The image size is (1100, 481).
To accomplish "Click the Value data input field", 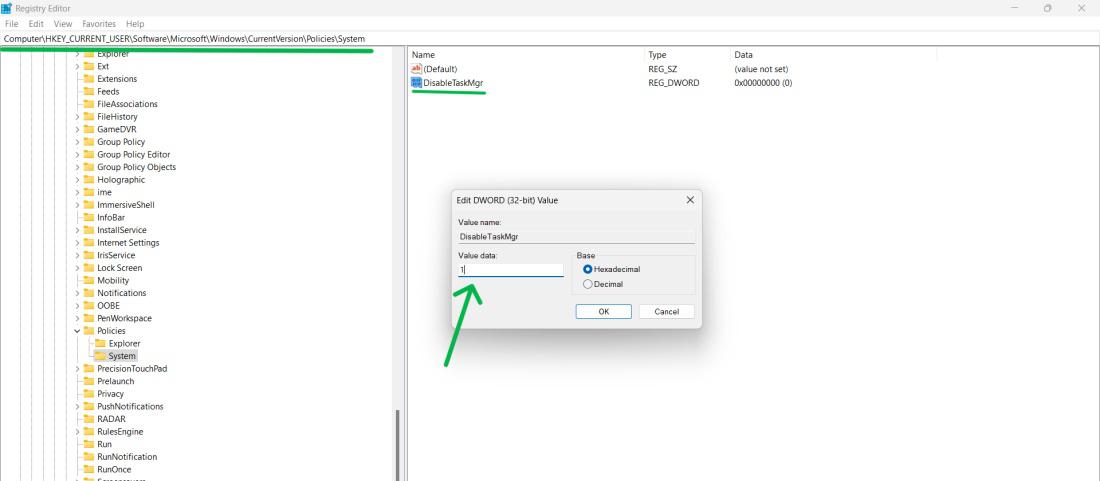I will point(511,270).
